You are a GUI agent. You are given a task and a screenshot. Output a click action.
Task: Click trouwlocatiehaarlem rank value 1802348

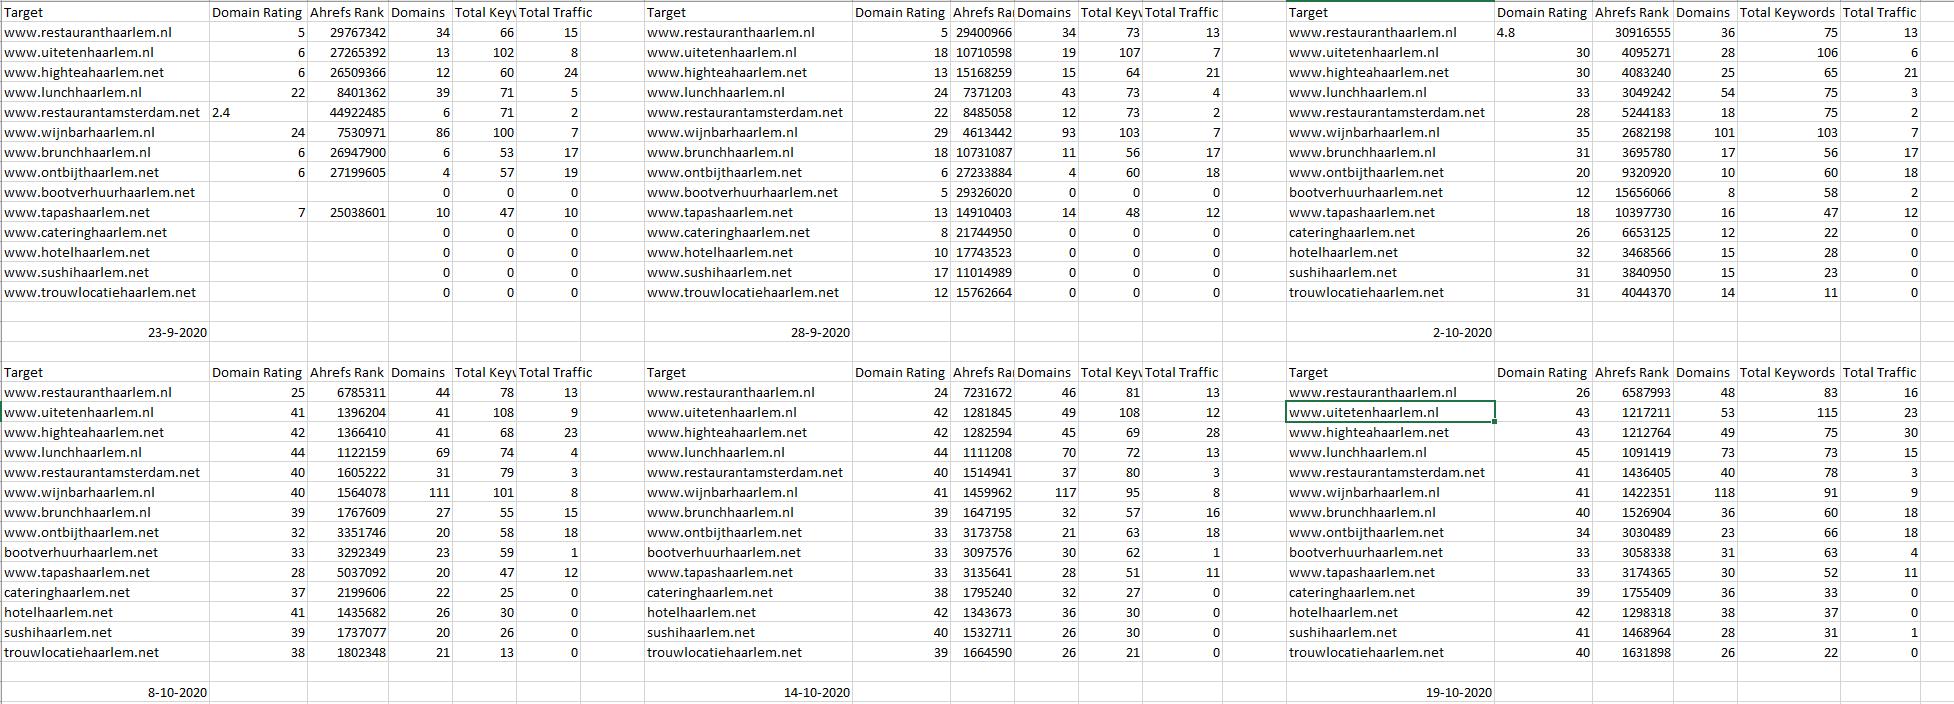348,652
